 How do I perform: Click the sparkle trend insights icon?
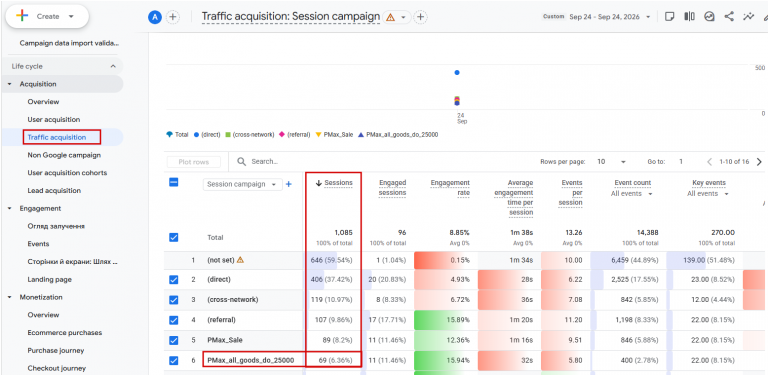pos(748,17)
